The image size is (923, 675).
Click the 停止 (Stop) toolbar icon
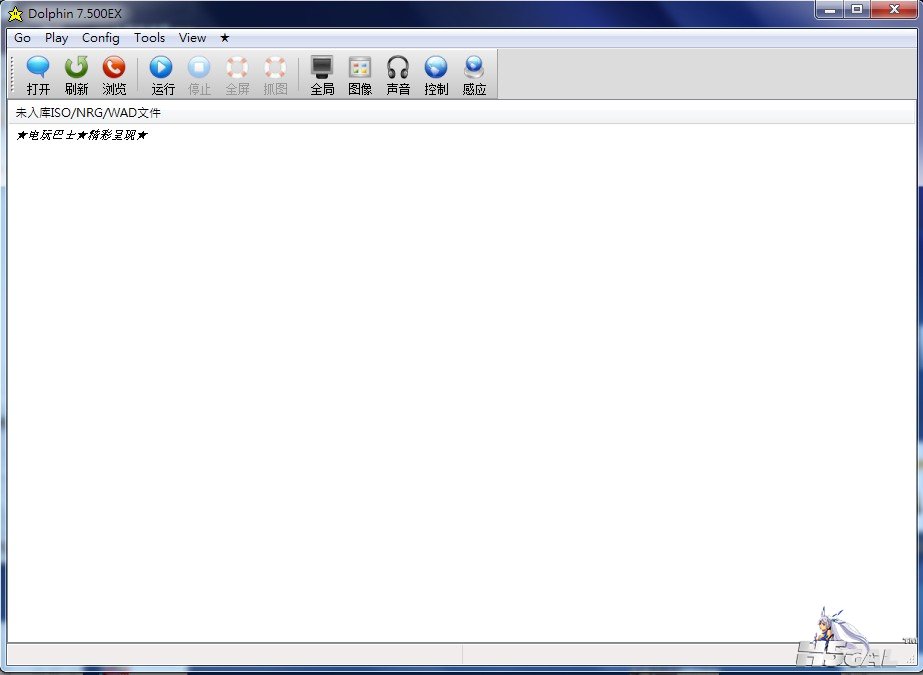200,75
